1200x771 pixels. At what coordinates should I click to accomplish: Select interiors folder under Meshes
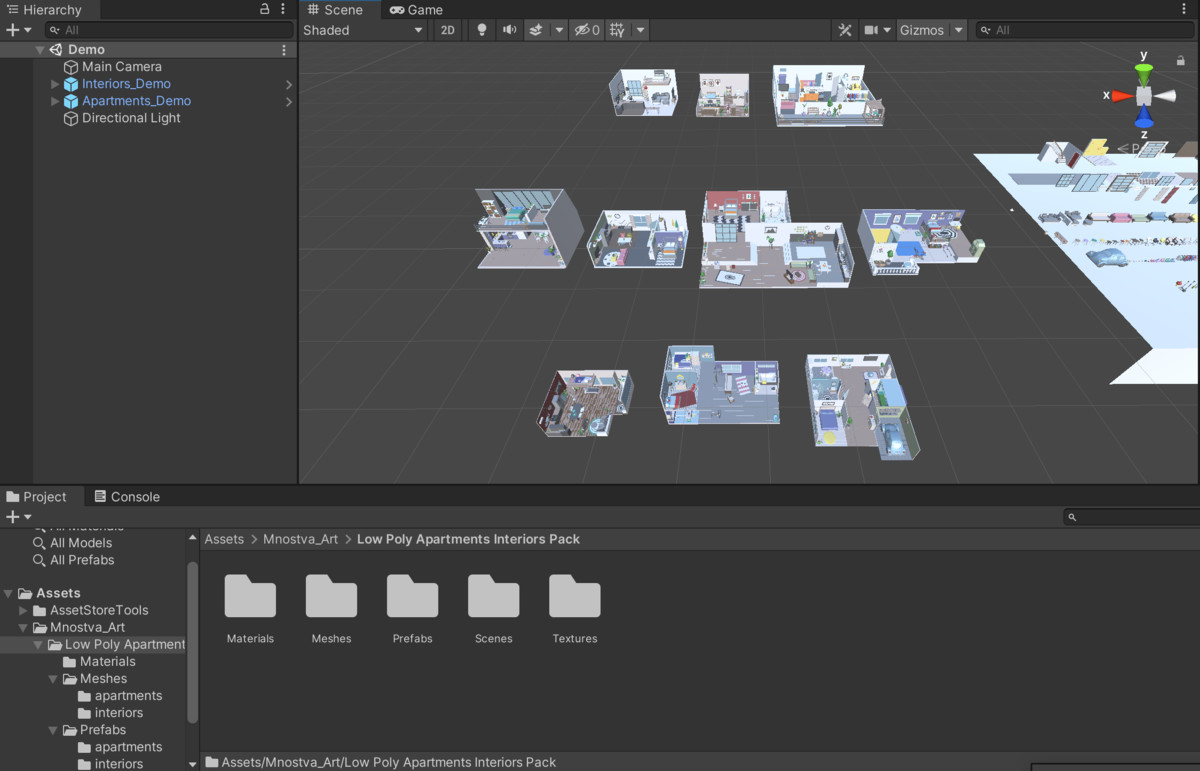(118, 713)
